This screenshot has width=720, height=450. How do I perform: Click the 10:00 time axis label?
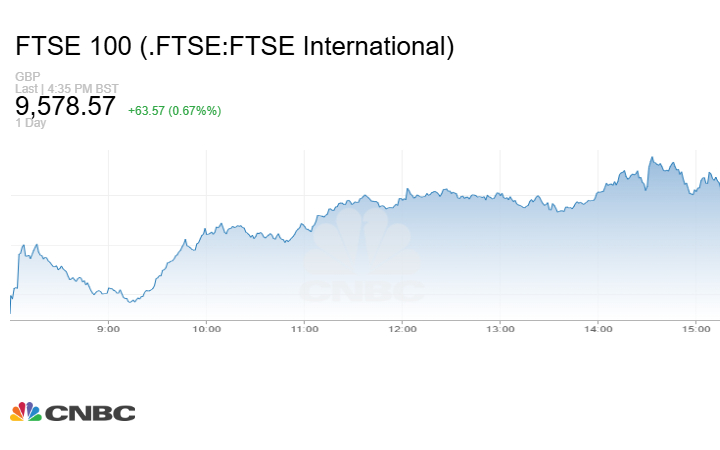coord(206,328)
